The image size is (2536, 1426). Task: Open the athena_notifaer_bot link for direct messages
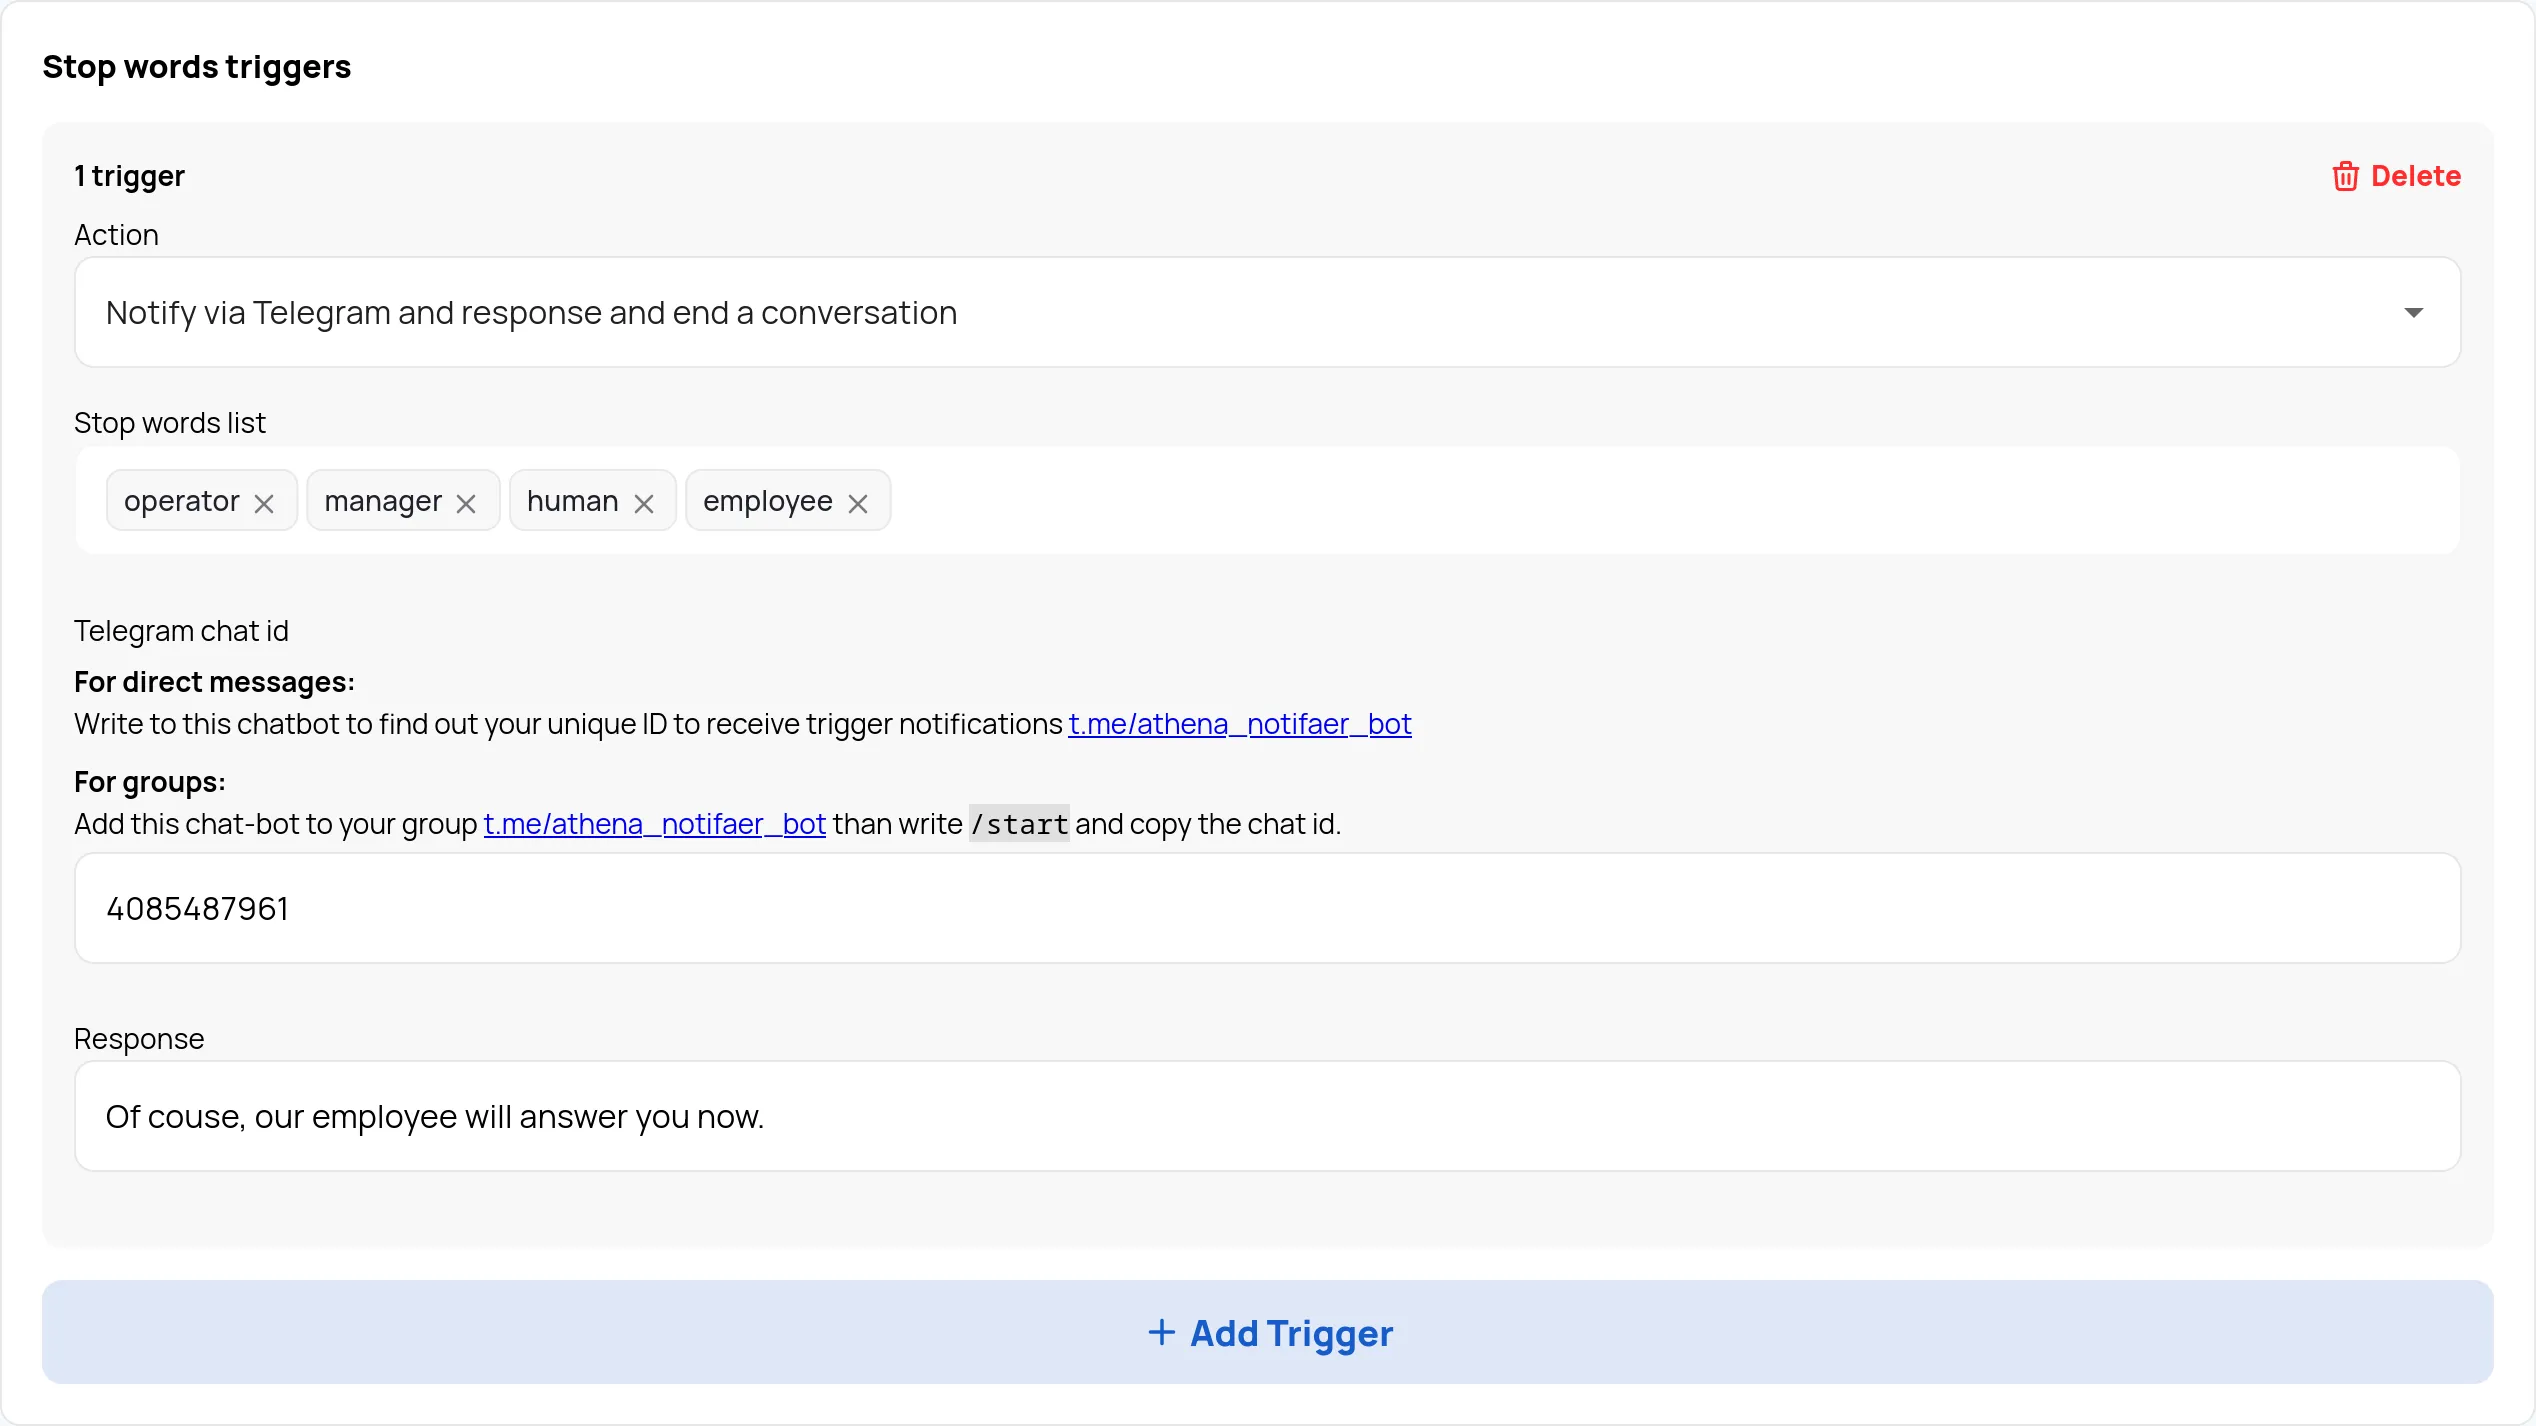(x=1239, y=724)
